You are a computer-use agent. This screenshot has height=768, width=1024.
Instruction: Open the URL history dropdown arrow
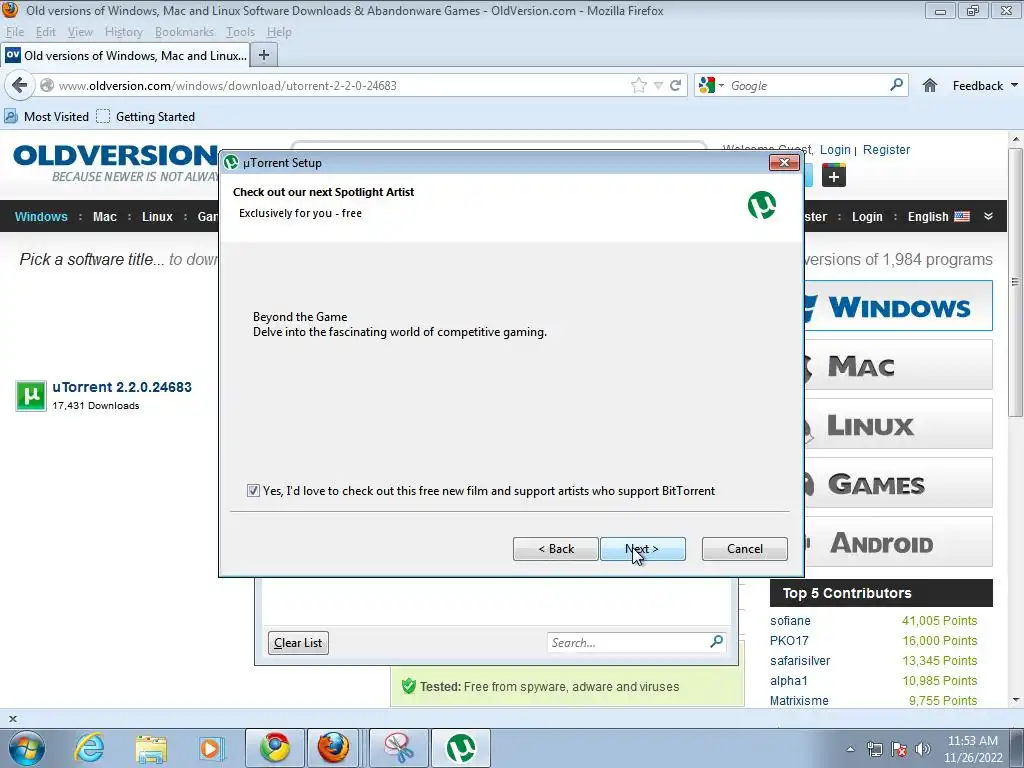coord(658,86)
